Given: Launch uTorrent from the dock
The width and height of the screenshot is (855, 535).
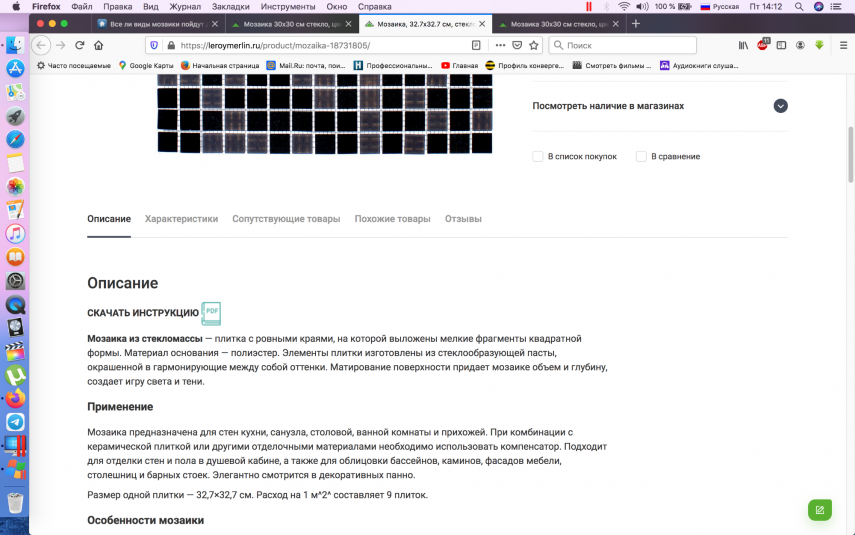Looking at the screenshot, I should tap(15, 375).
